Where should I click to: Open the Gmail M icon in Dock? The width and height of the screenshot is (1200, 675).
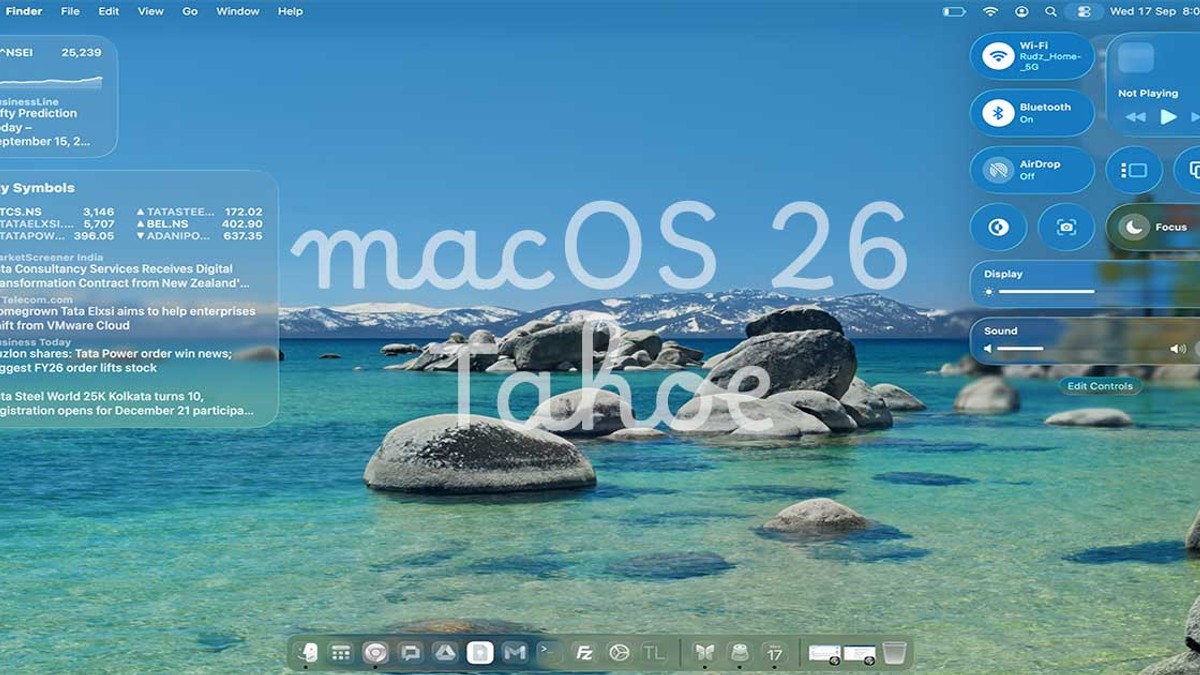click(514, 653)
